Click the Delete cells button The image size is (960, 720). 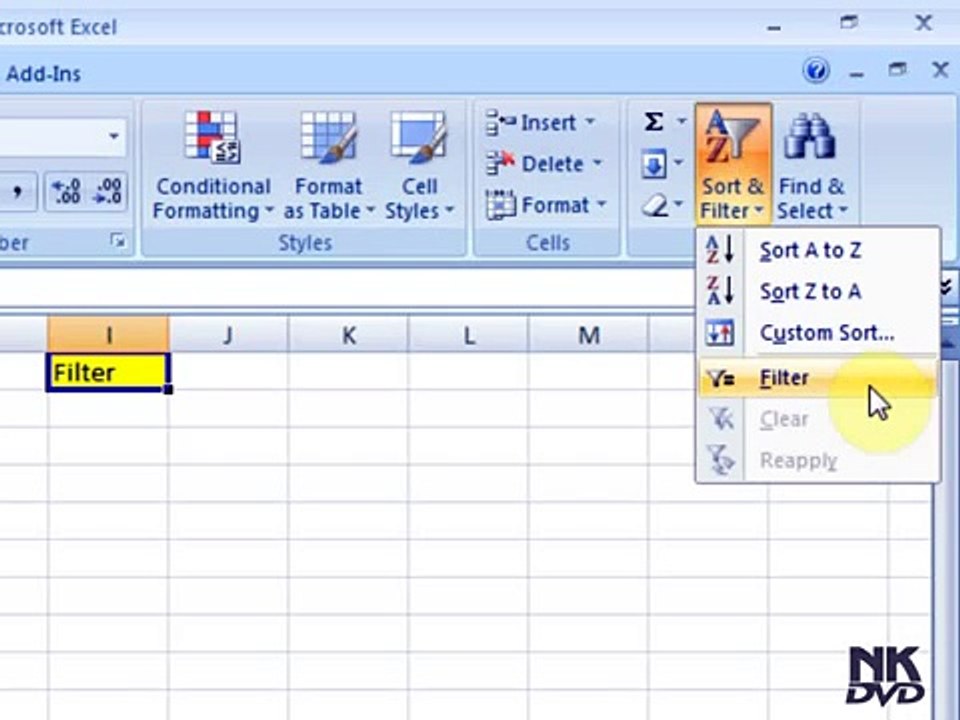[534, 163]
